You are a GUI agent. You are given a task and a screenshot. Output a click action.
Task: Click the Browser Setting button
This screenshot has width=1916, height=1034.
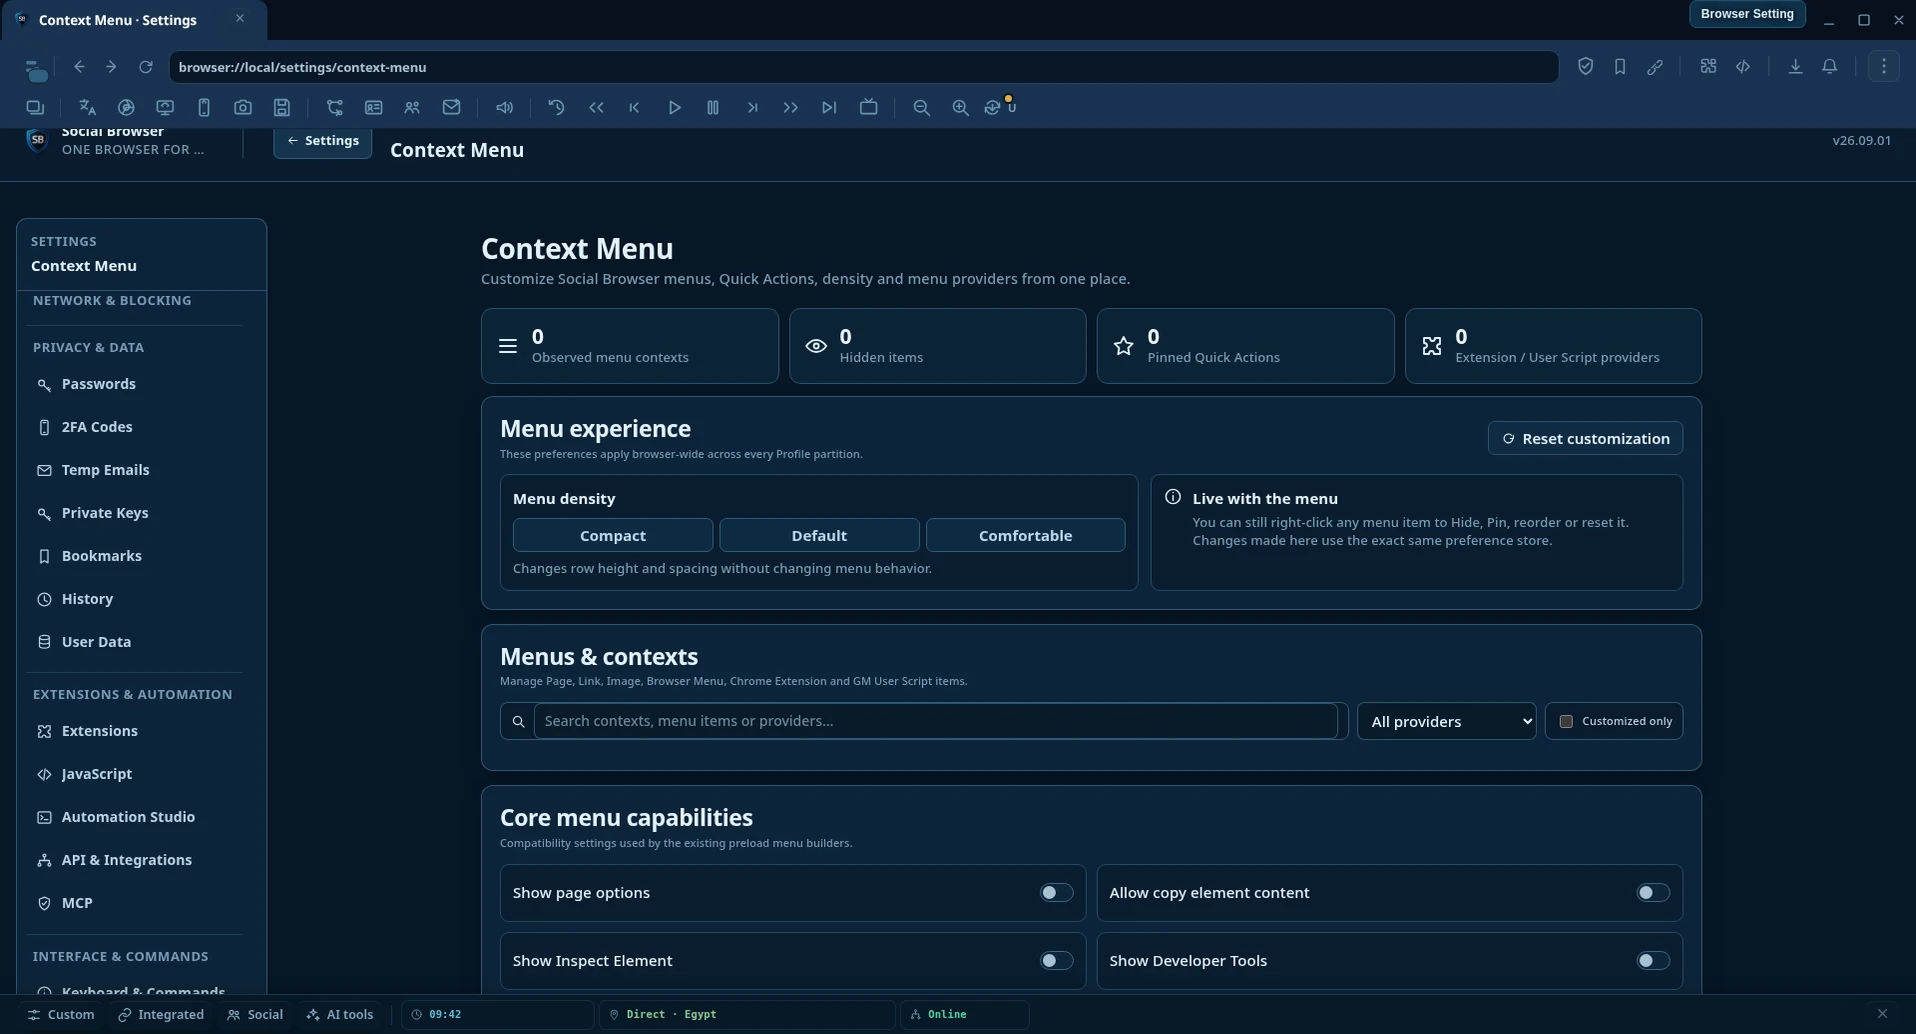click(1747, 14)
